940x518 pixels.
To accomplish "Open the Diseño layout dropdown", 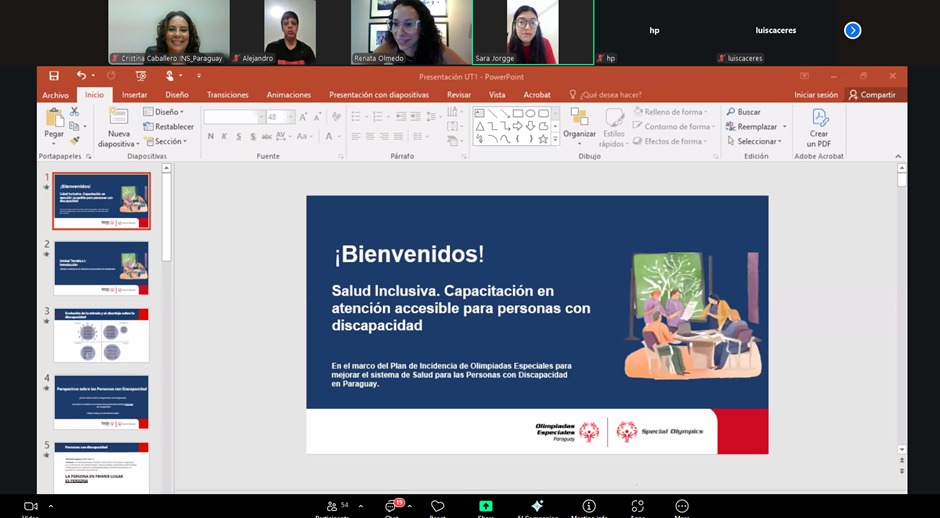I will [x=164, y=112].
